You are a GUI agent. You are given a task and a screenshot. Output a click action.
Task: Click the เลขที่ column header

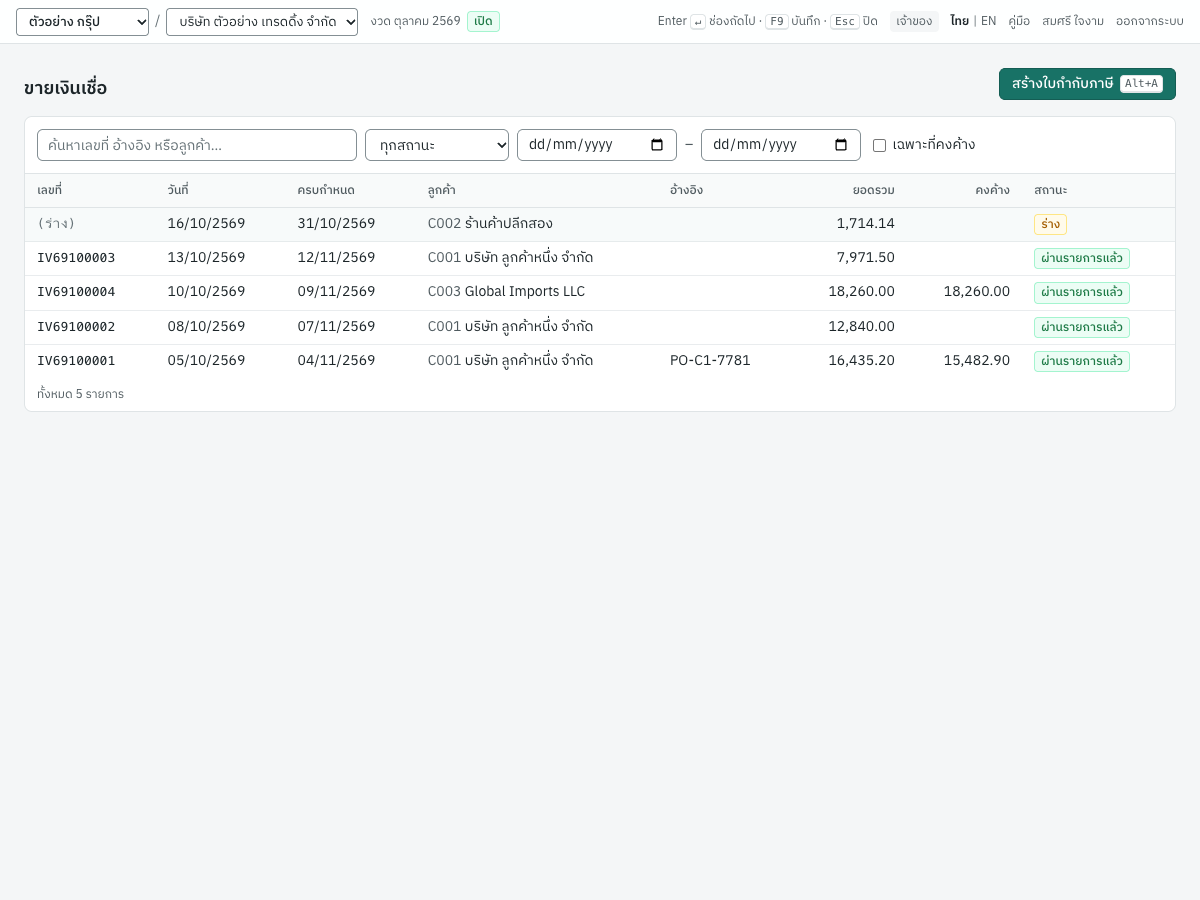[x=49, y=190]
